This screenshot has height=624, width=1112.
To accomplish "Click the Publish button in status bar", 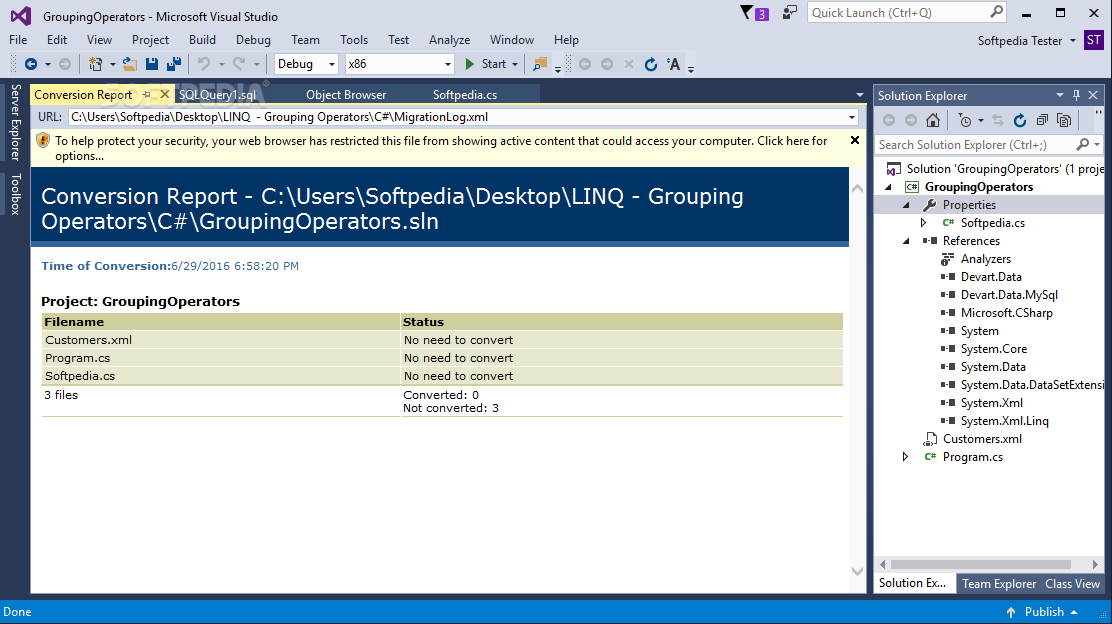I will click(x=1045, y=612).
